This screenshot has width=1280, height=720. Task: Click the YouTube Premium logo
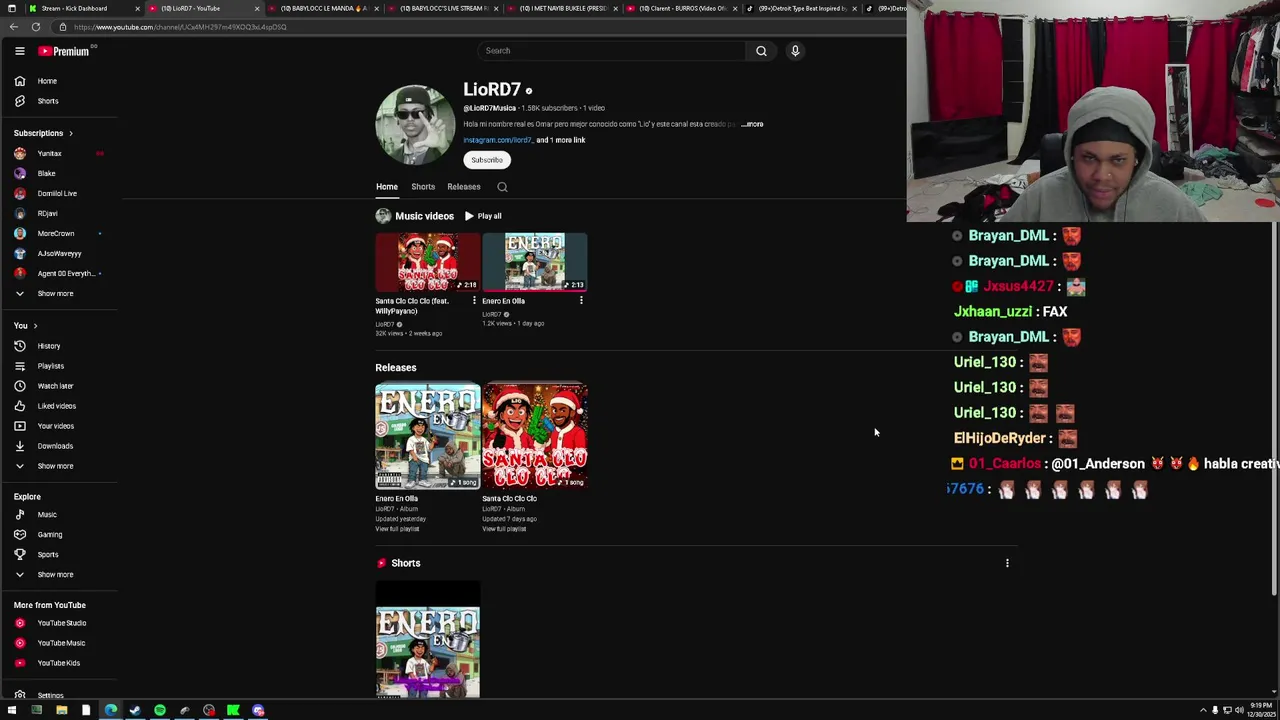coord(64,51)
